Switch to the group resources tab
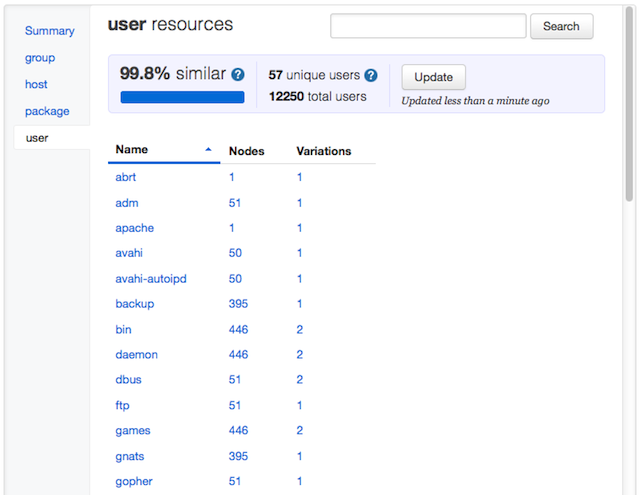This screenshot has height=495, width=640. tap(40, 58)
